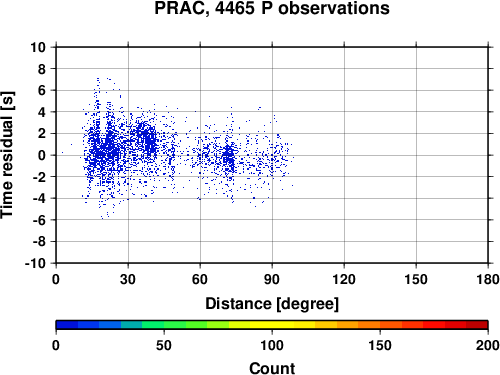Image resolution: width=500 pixels, height=375 pixels.
Task: Click the x-axis tick label 150
Action: click(416, 279)
